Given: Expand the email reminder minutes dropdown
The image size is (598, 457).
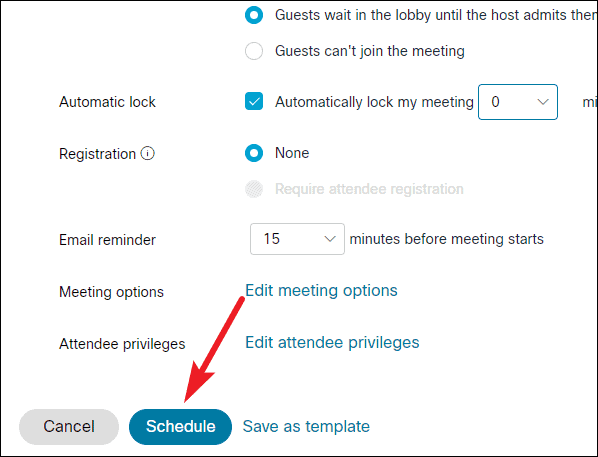Looking at the screenshot, I should tap(297, 239).
